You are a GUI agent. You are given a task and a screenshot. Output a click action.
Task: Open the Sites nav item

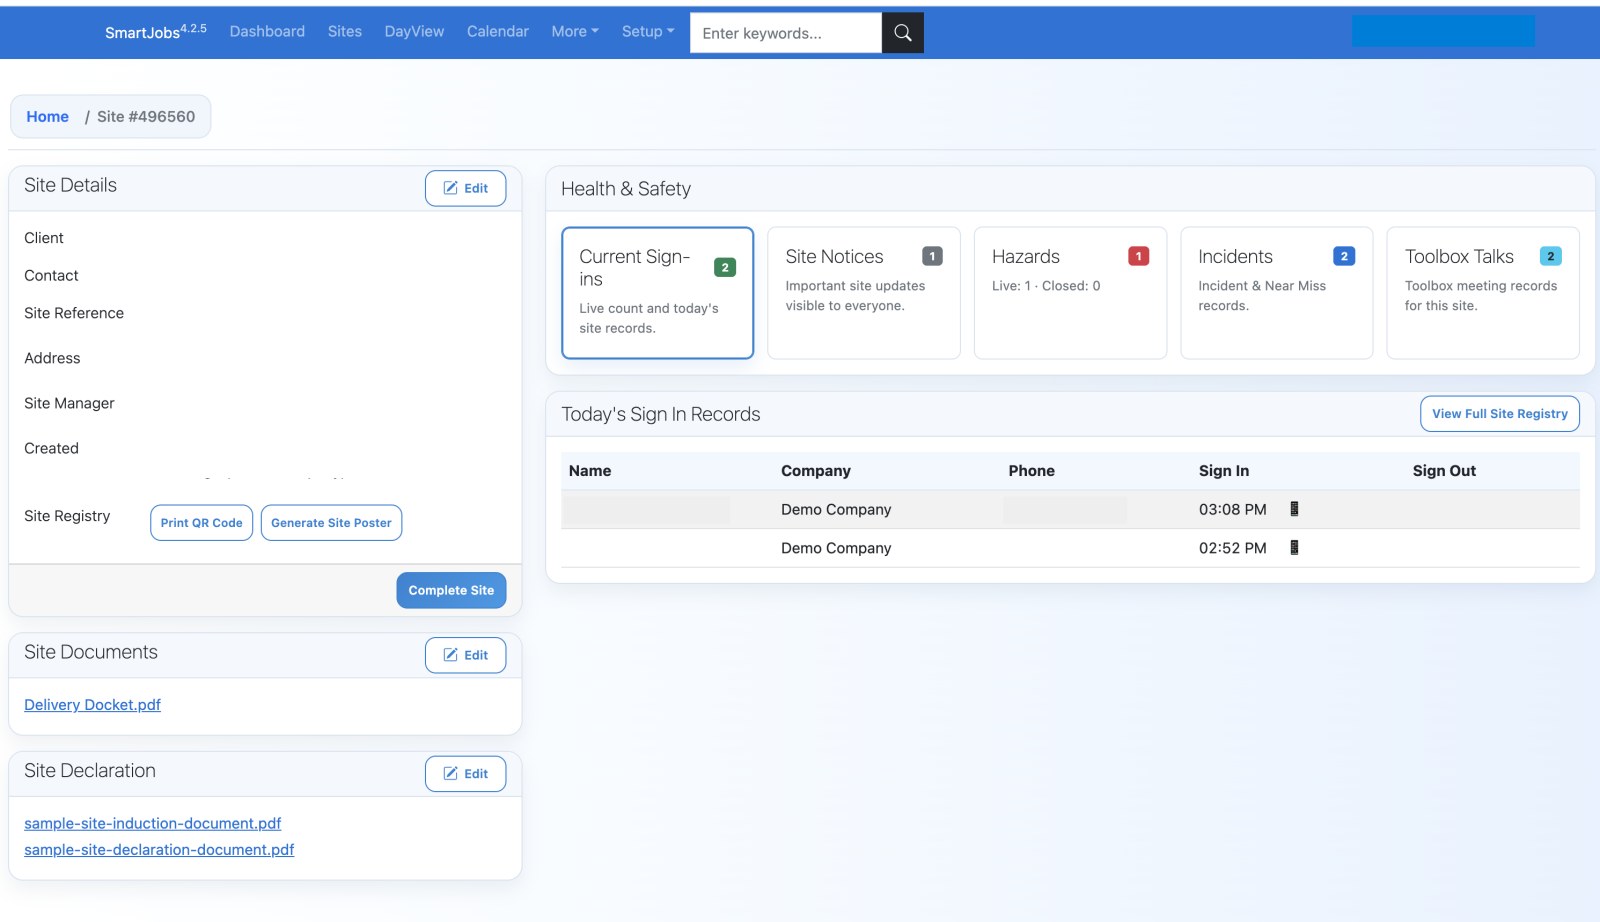pyautogui.click(x=345, y=32)
